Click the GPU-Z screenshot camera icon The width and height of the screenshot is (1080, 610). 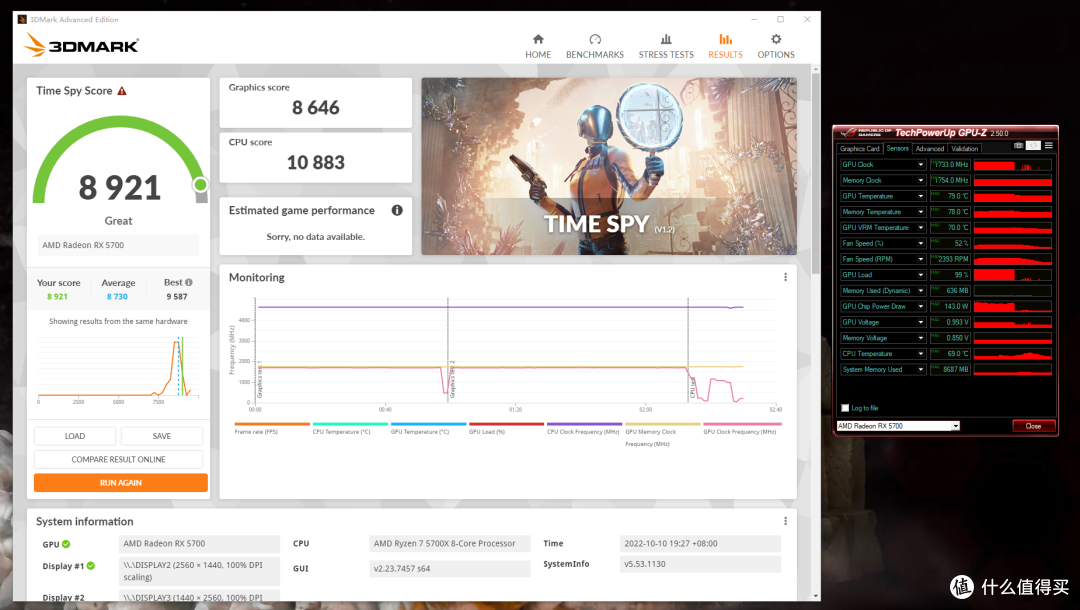tap(1018, 146)
